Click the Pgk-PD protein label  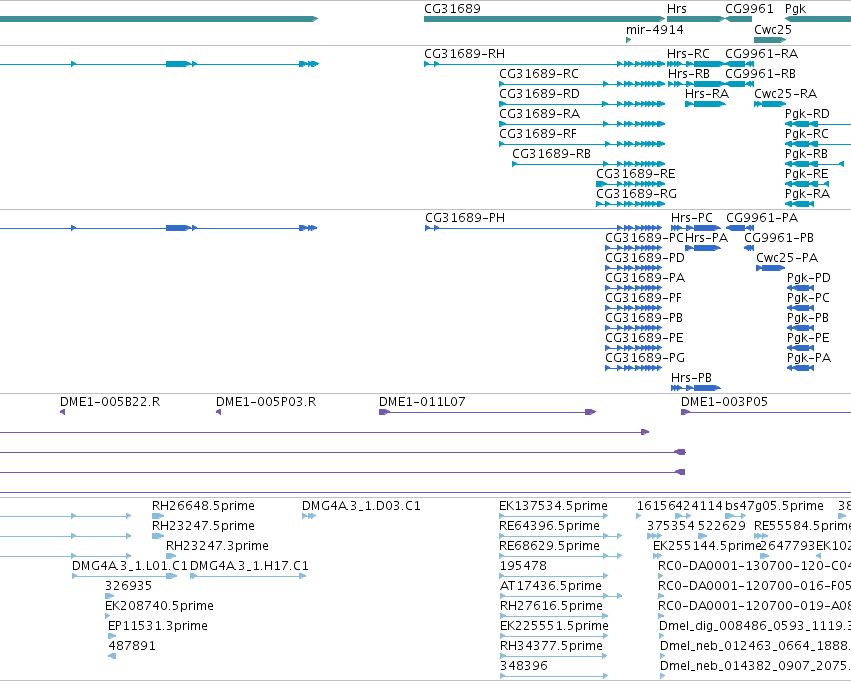click(809, 278)
